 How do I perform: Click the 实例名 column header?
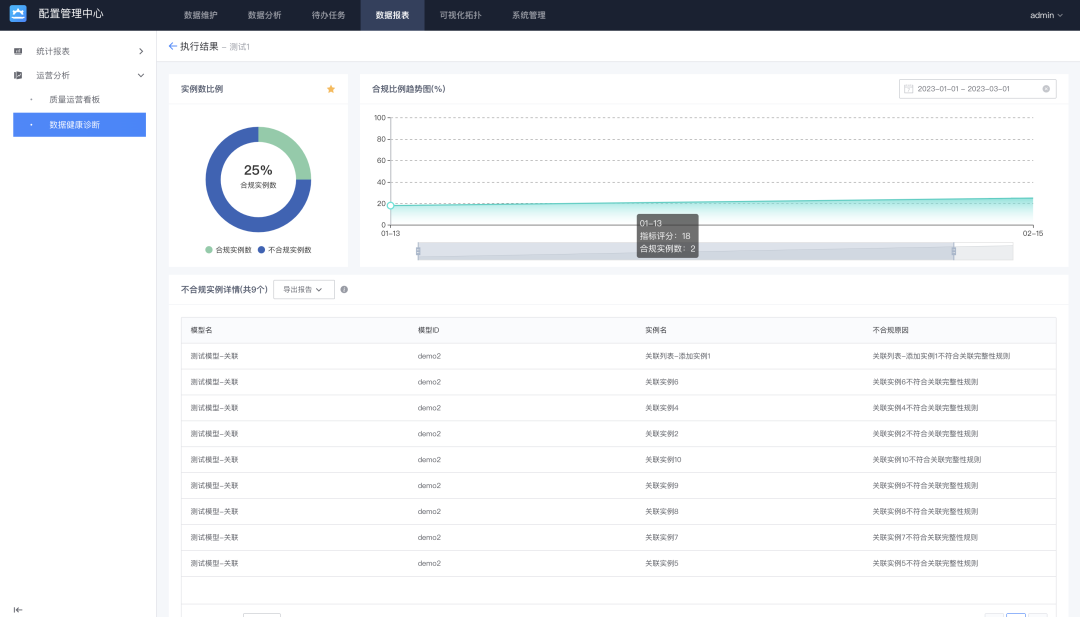(x=656, y=331)
